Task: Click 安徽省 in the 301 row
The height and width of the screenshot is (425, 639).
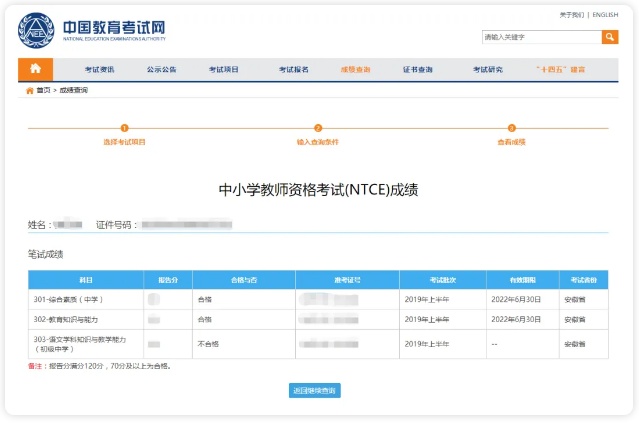Action: 575,299
